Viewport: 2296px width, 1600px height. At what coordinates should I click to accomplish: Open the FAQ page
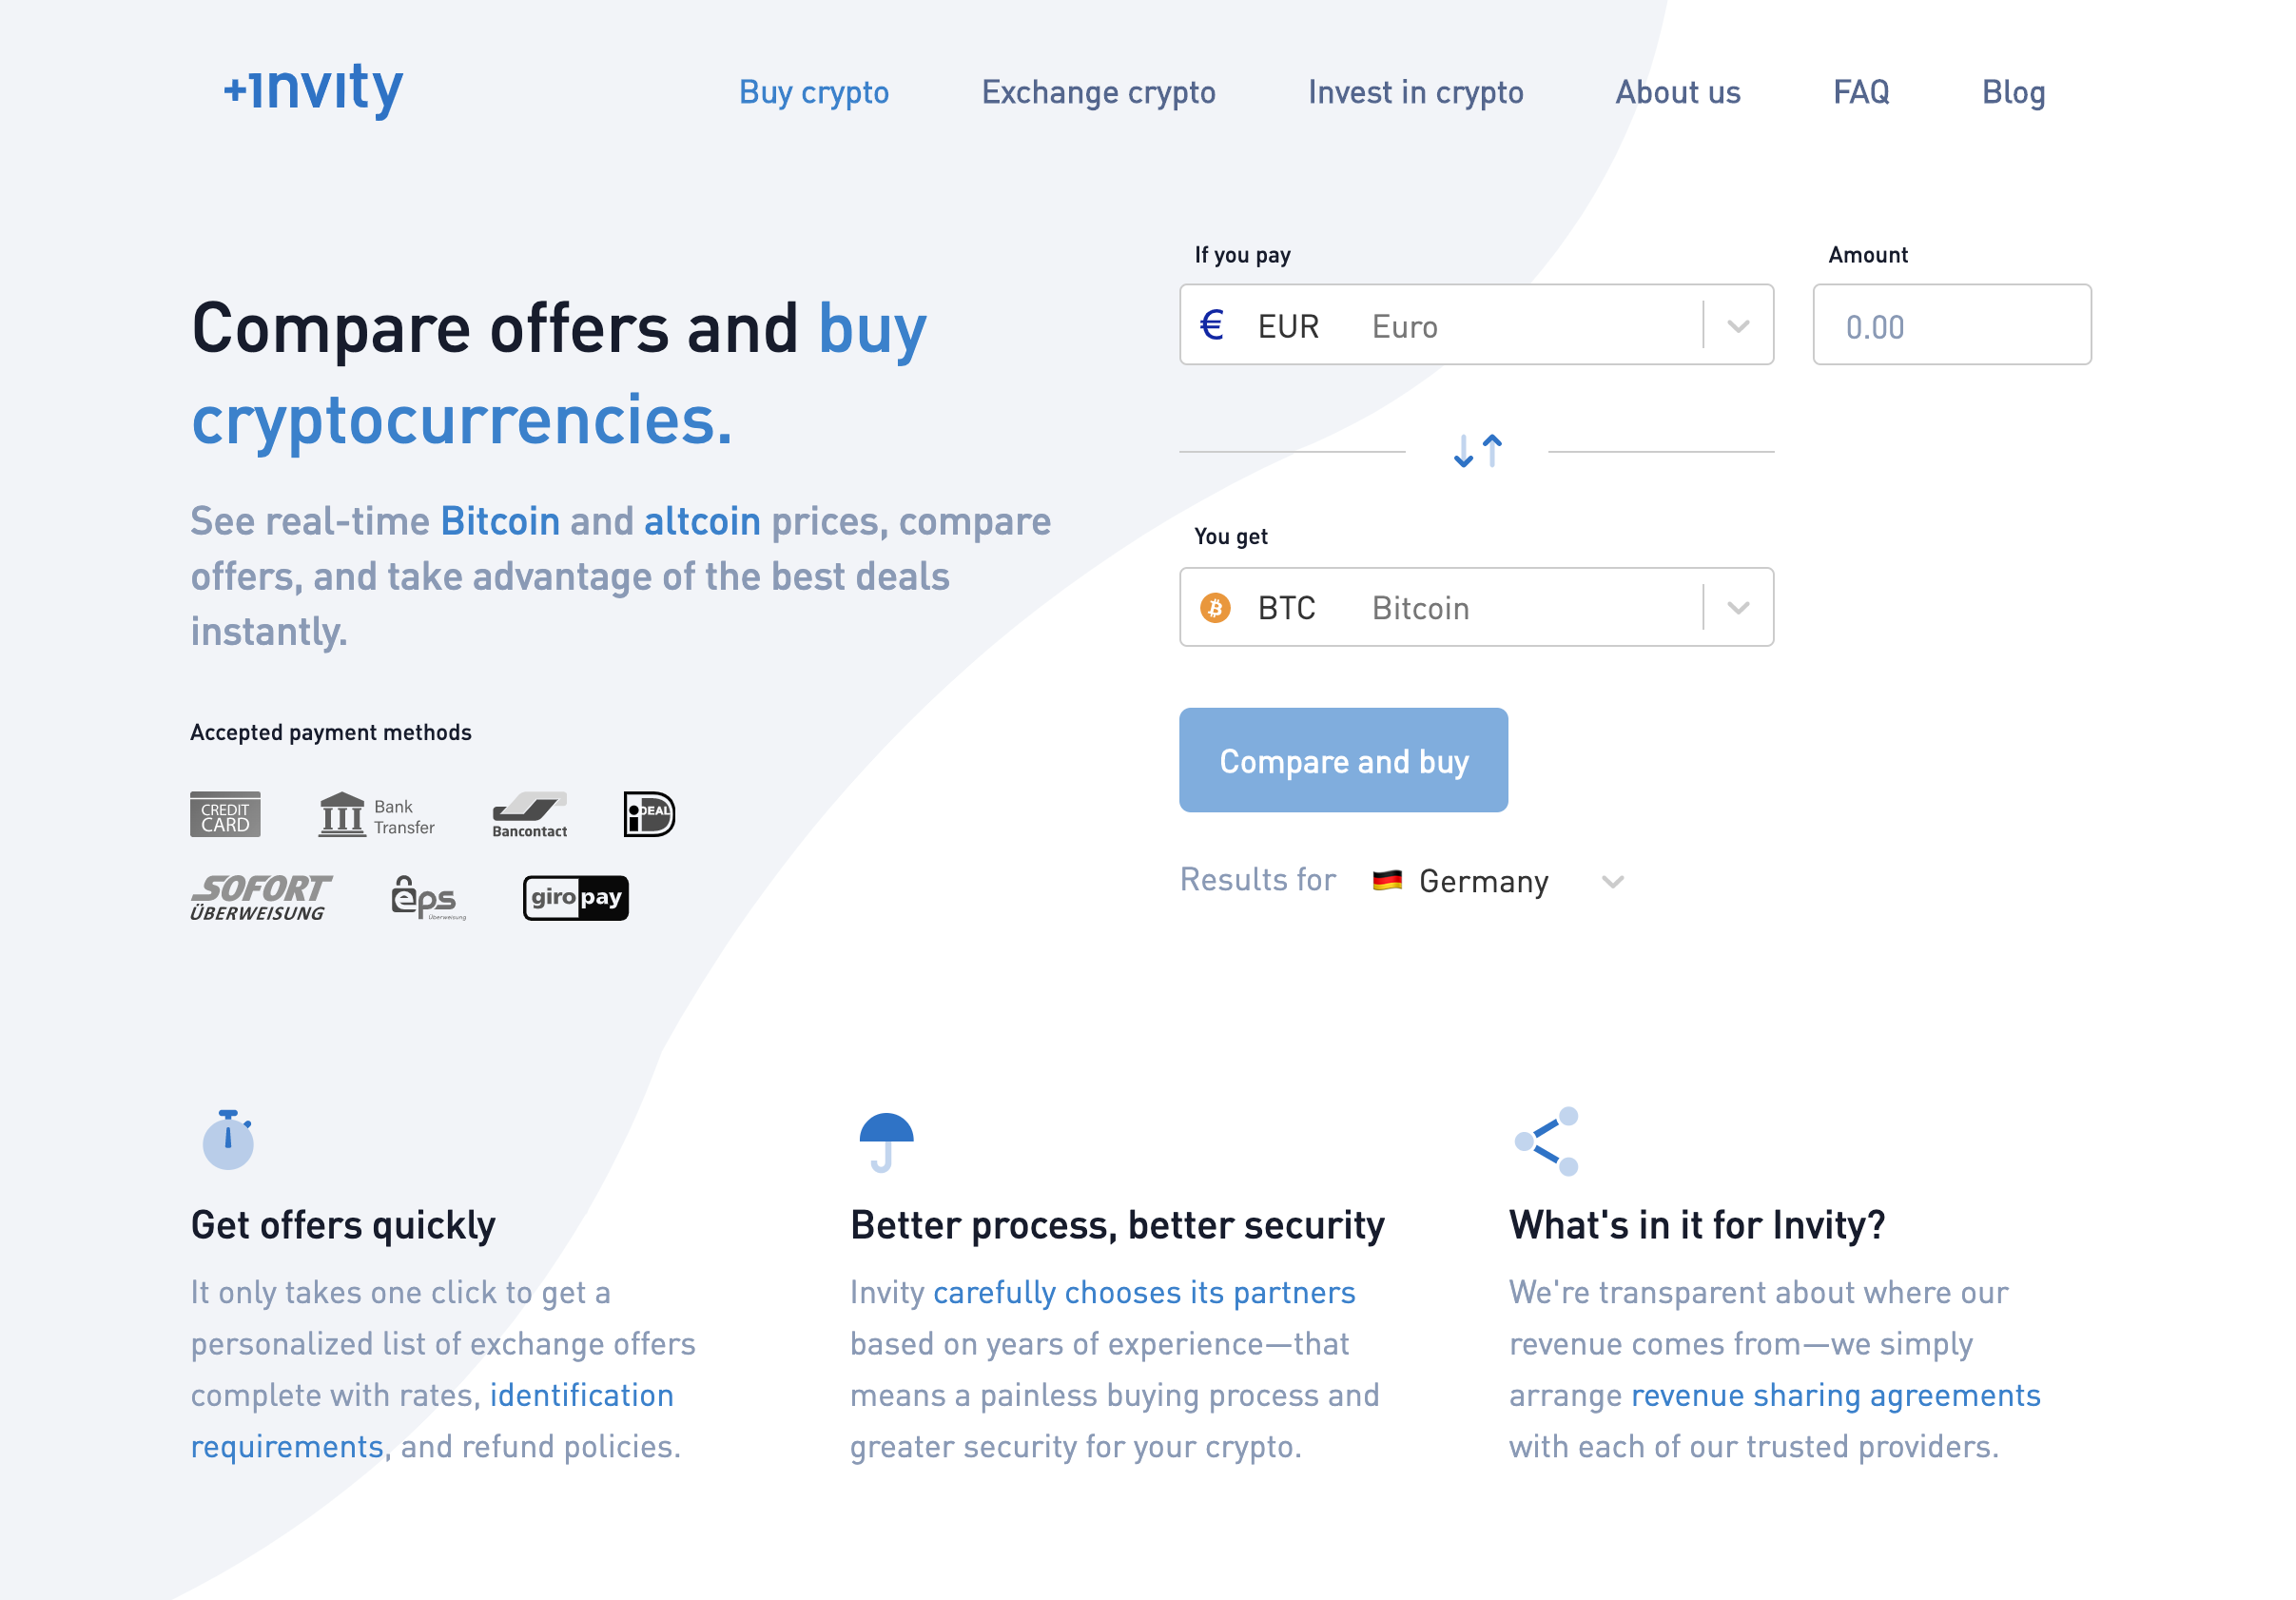(x=1861, y=92)
